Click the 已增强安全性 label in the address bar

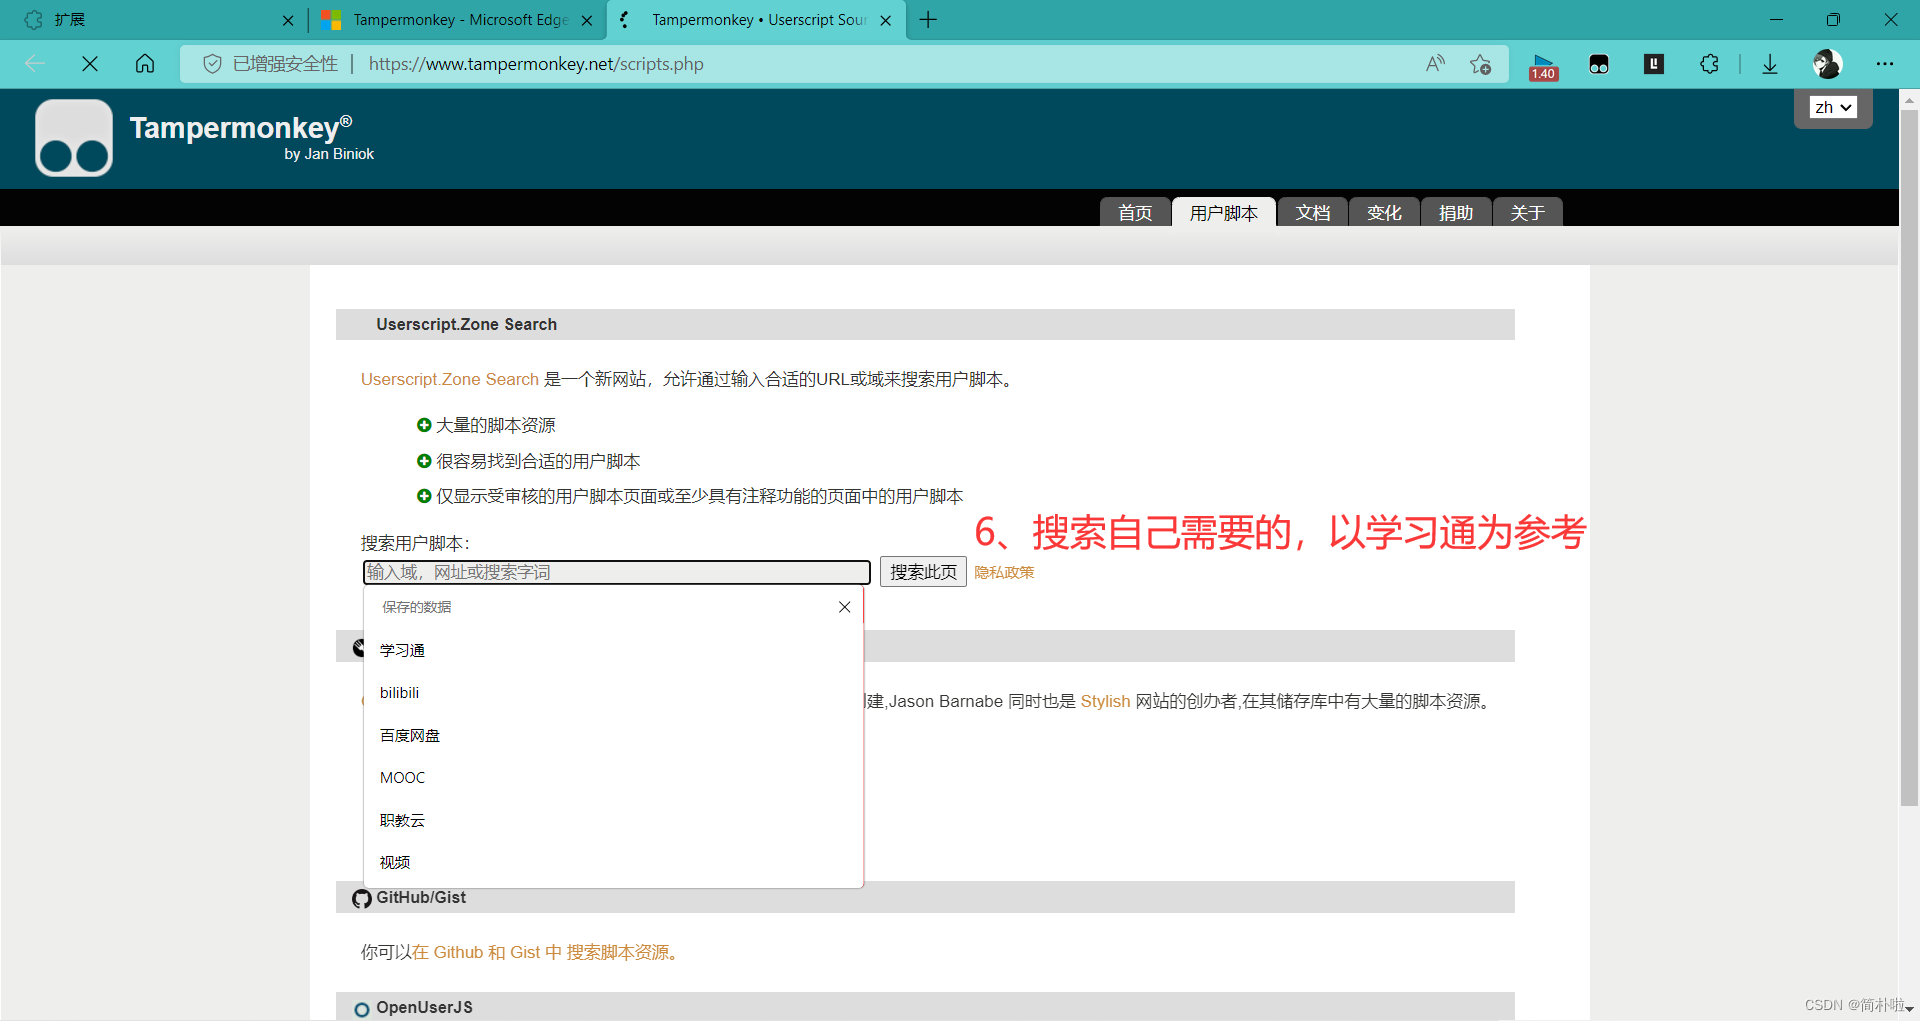(x=285, y=64)
